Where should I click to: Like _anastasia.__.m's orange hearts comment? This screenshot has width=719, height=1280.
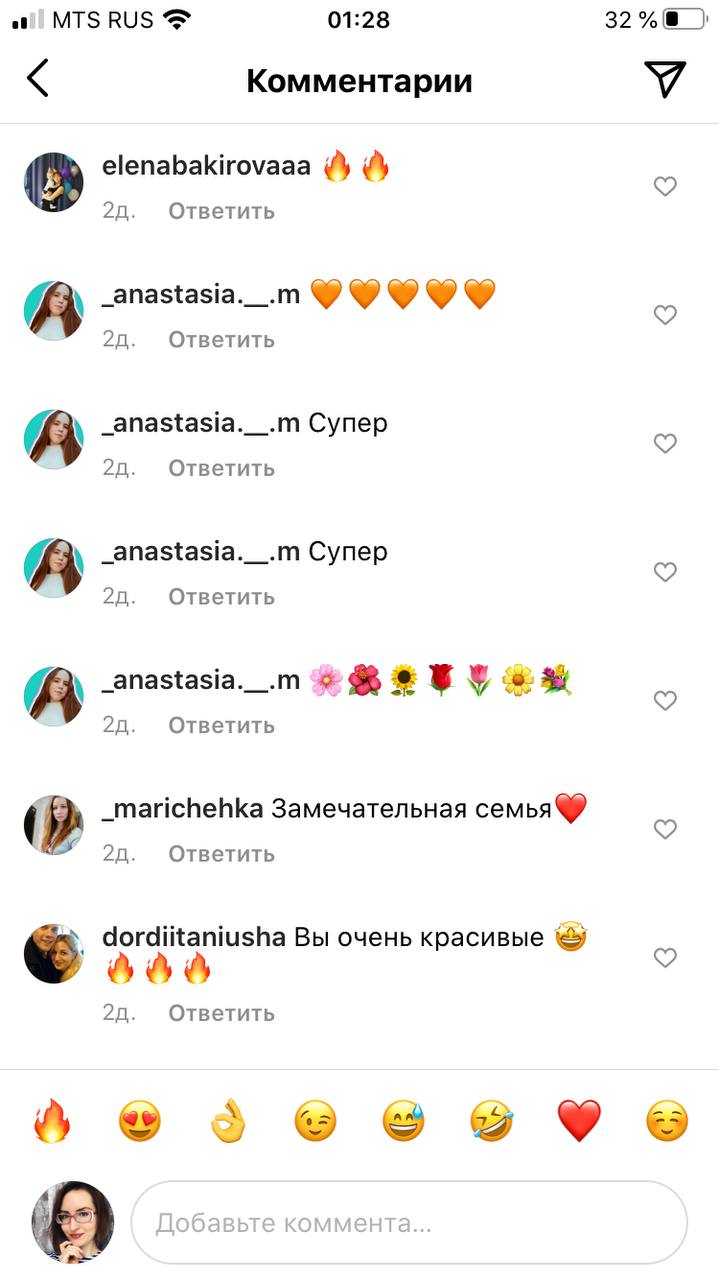point(665,315)
